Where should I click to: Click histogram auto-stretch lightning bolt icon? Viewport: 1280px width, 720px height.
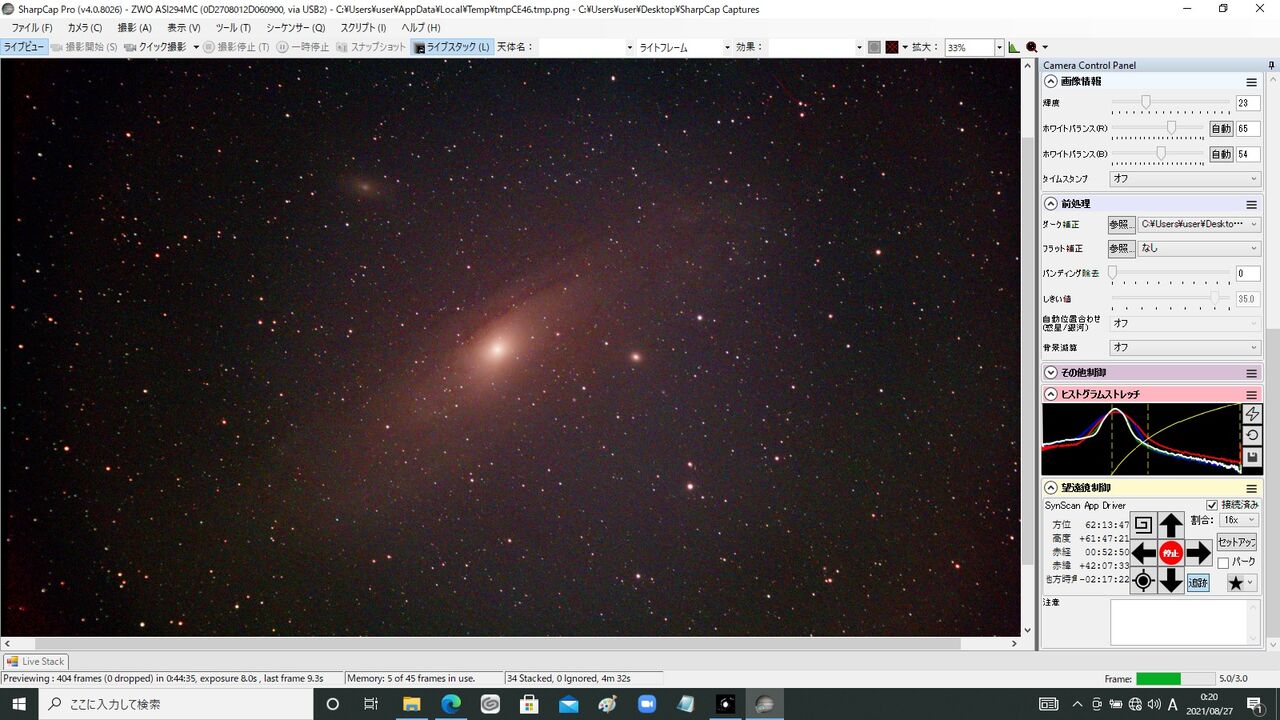pyautogui.click(x=1252, y=414)
